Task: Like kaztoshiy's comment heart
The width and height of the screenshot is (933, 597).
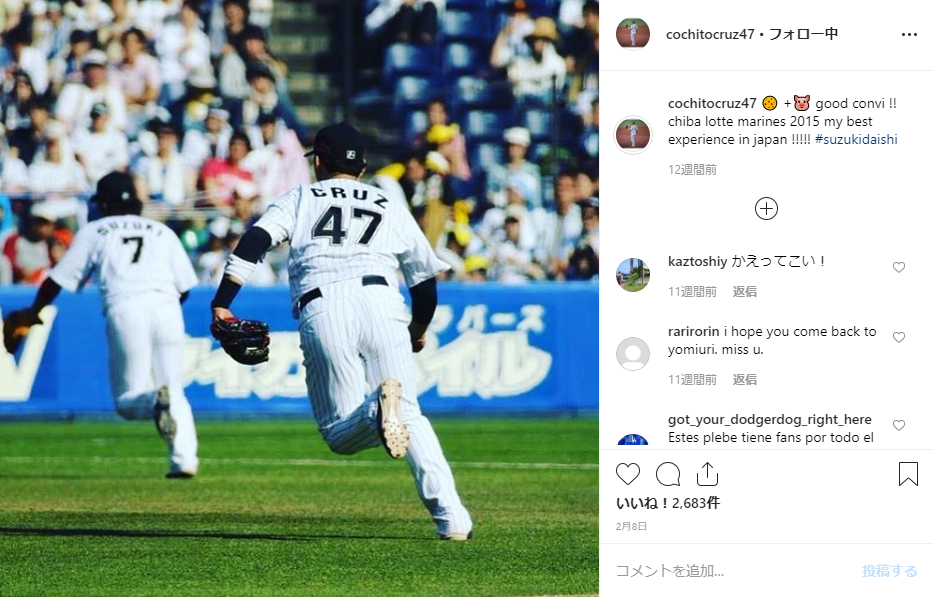Action: [x=898, y=267]
